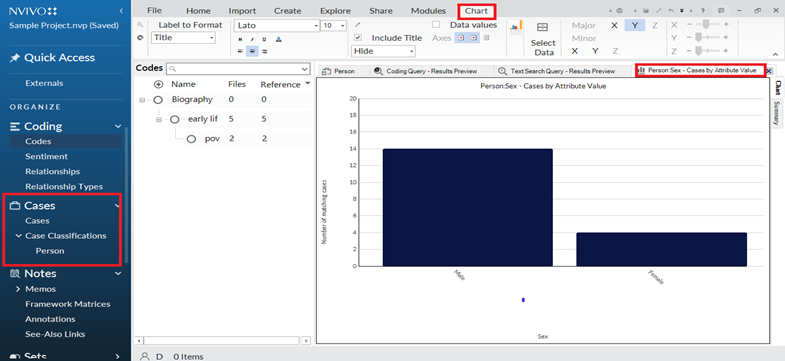Open the font color picker
The image size is (785, 361).
pyautogui.click(x=278, y=39)
